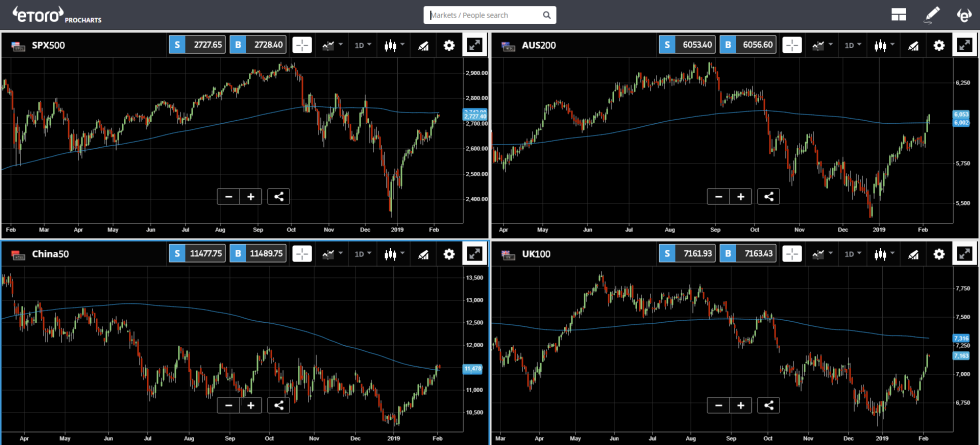Toggle crosshair on China50 chart
This screenshot has height=445, width=980.
click(x=302, y=255)
